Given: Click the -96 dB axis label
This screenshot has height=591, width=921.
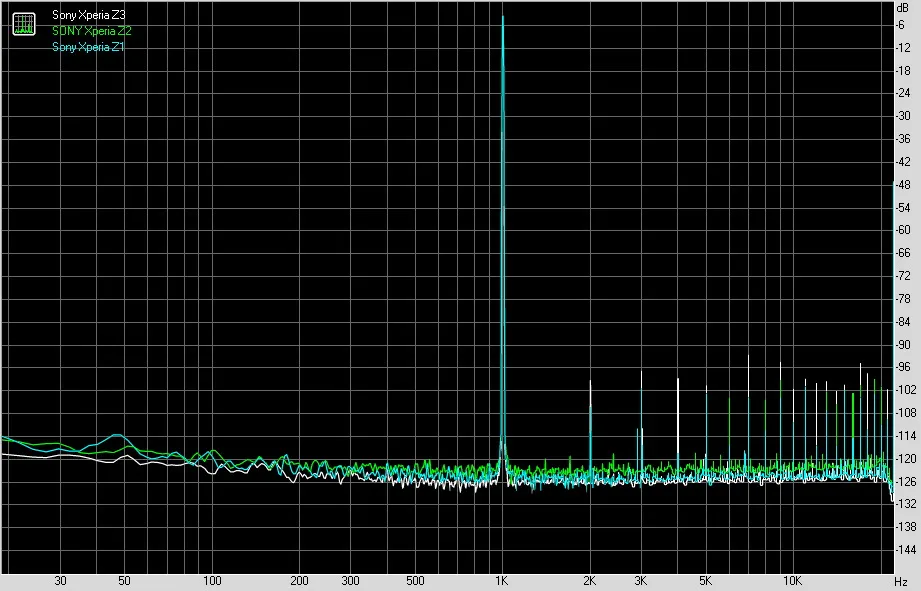Looking at the screenshot, I should click(x=903, y=367).
